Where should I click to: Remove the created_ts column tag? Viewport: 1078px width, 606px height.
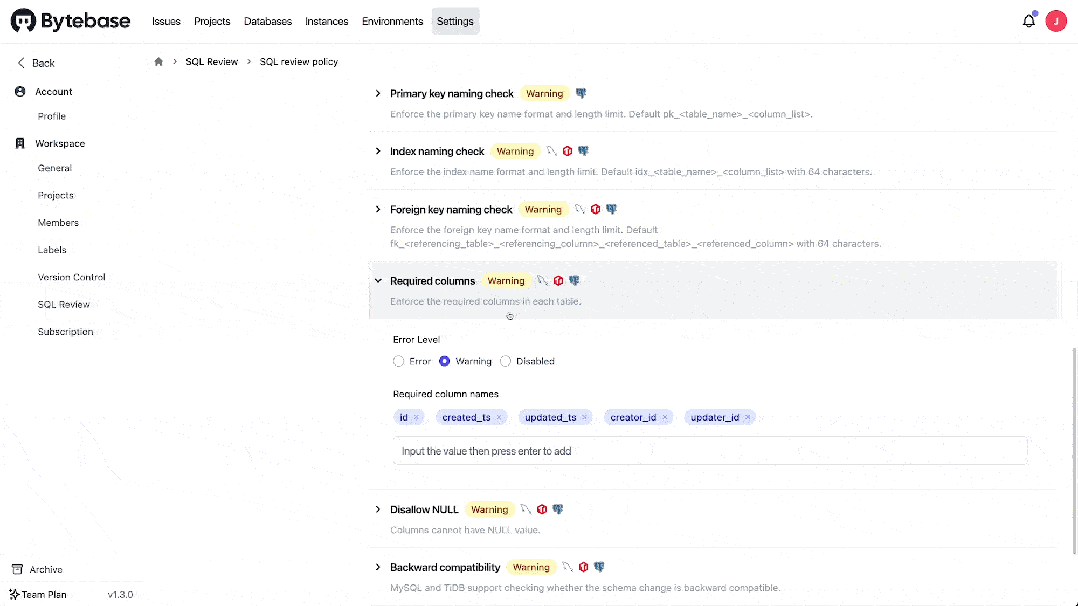[x=499, y=418]
